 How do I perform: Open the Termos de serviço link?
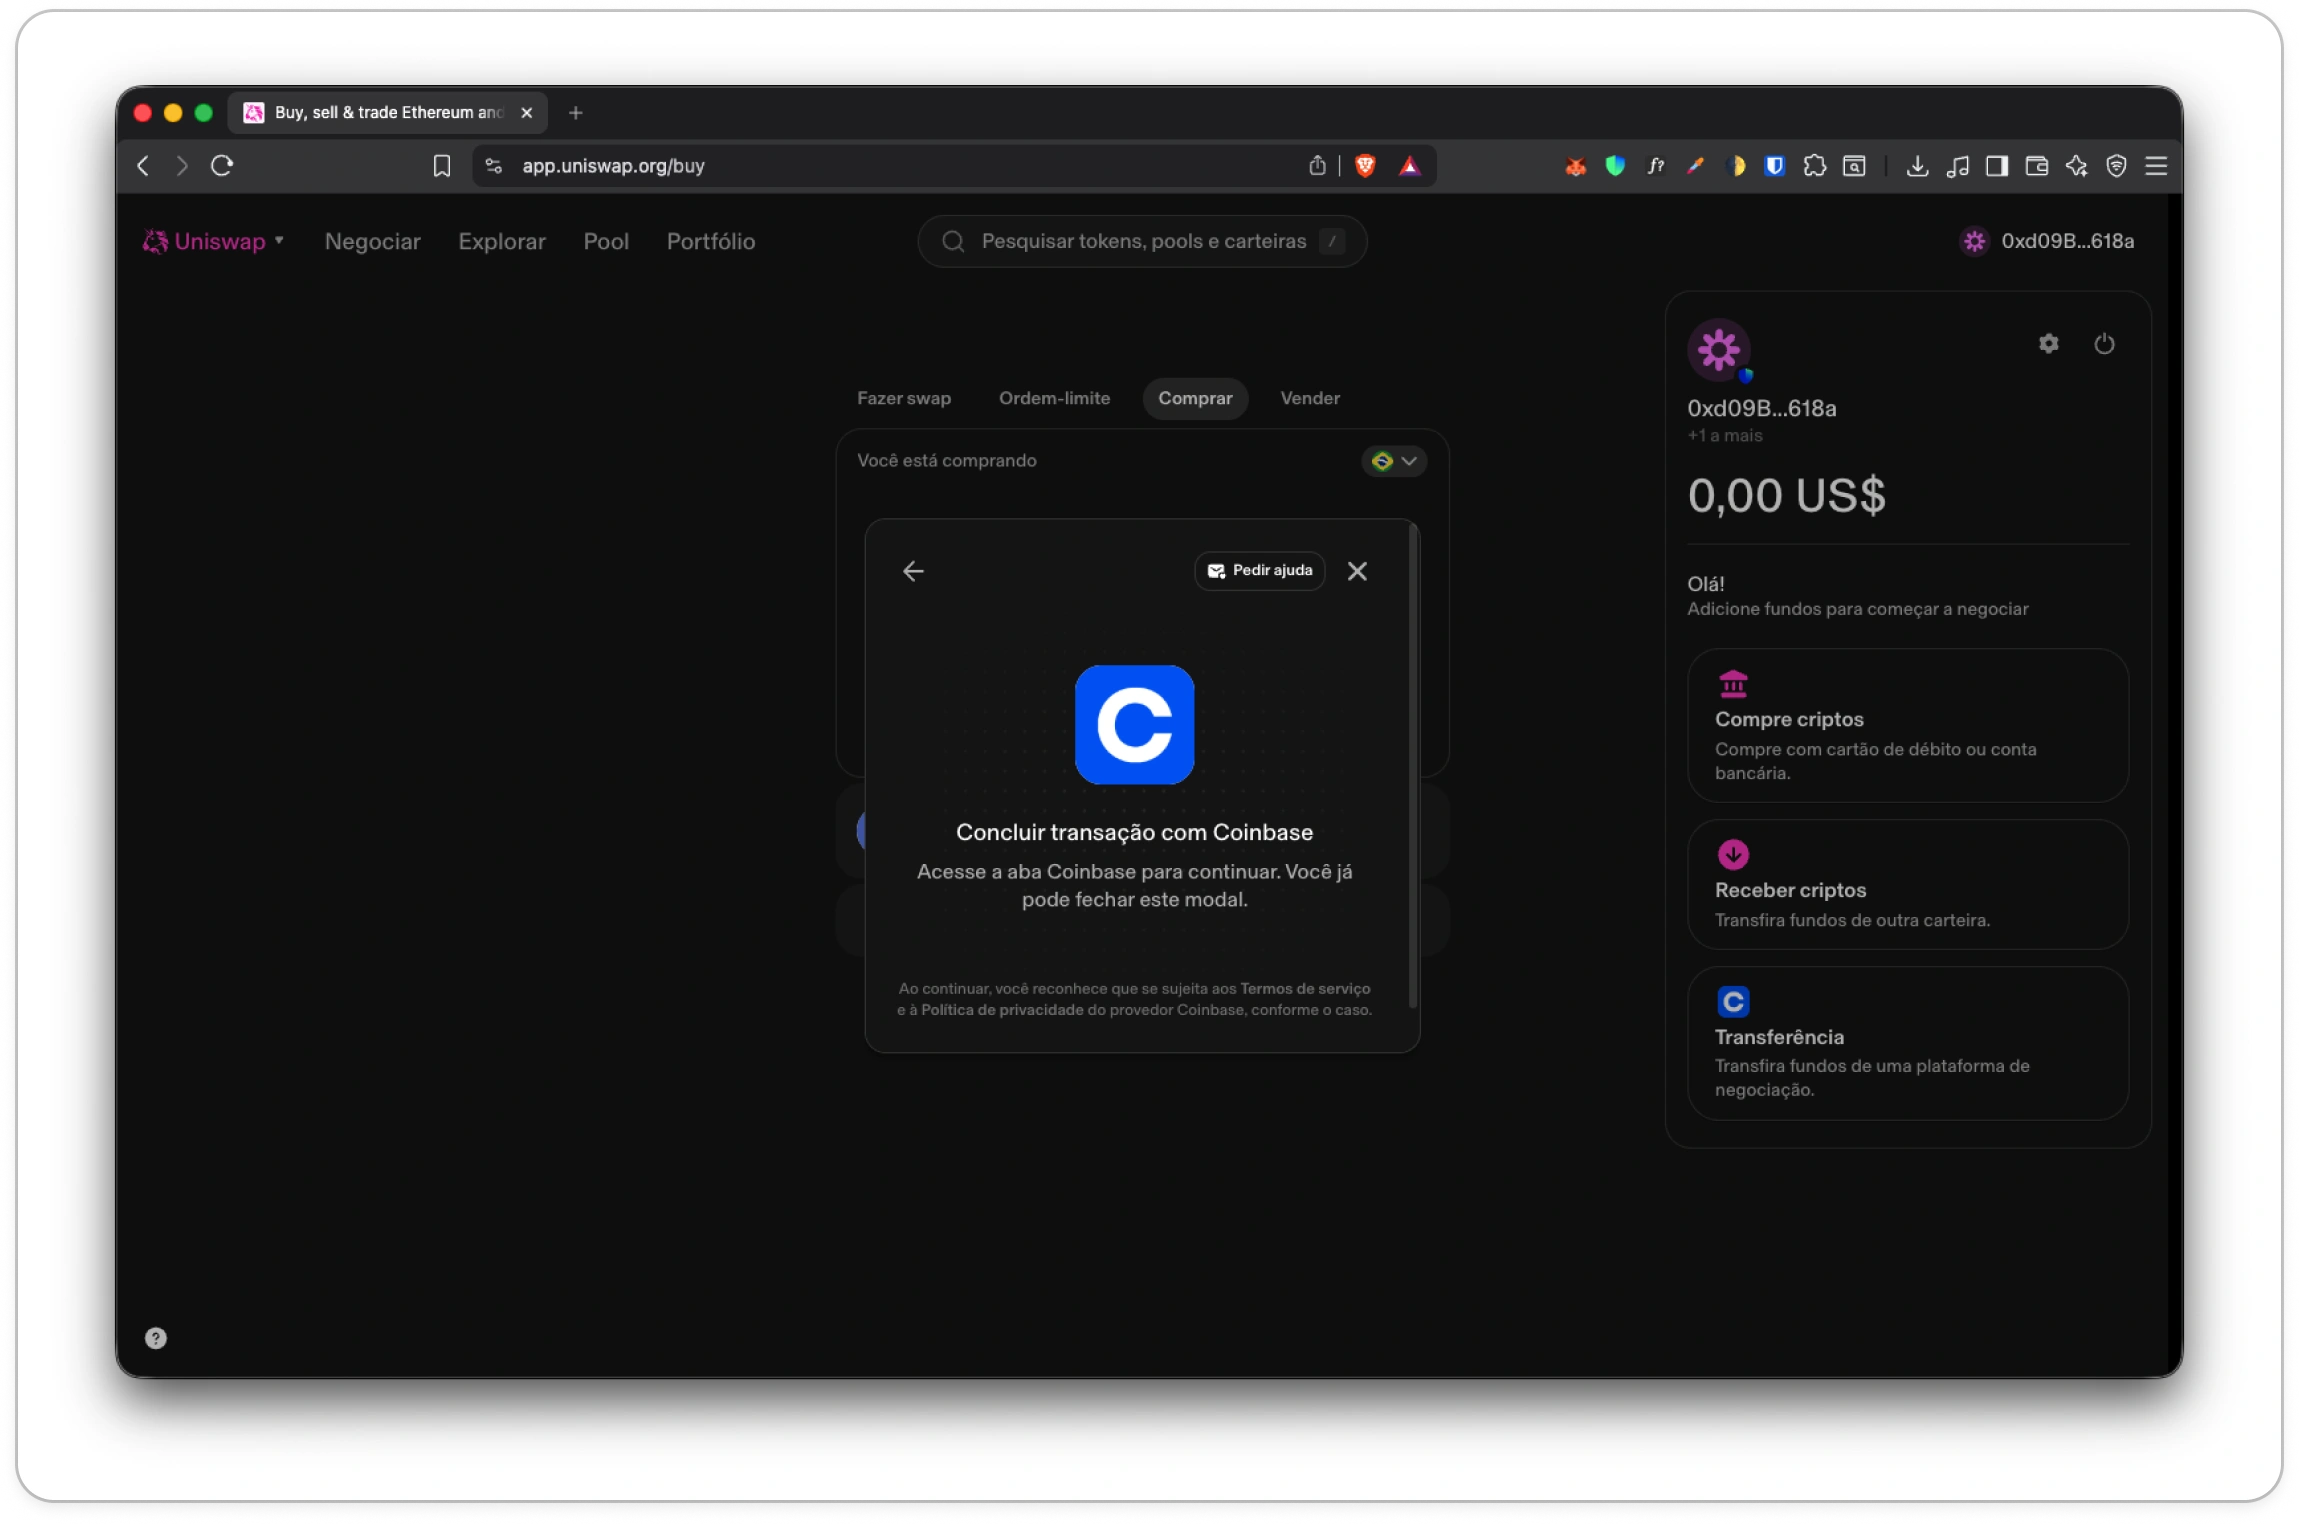pyautogui.click(x=1305, y=988)
